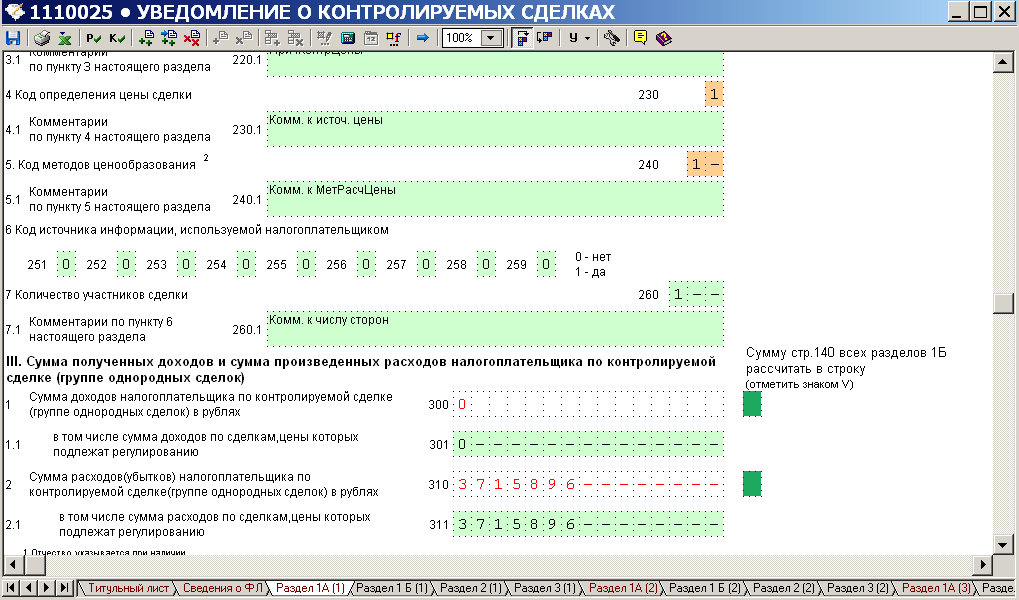Click the greyed delete row icon
This screenshot has height=600, width=1019.
(x=295, y=38)
